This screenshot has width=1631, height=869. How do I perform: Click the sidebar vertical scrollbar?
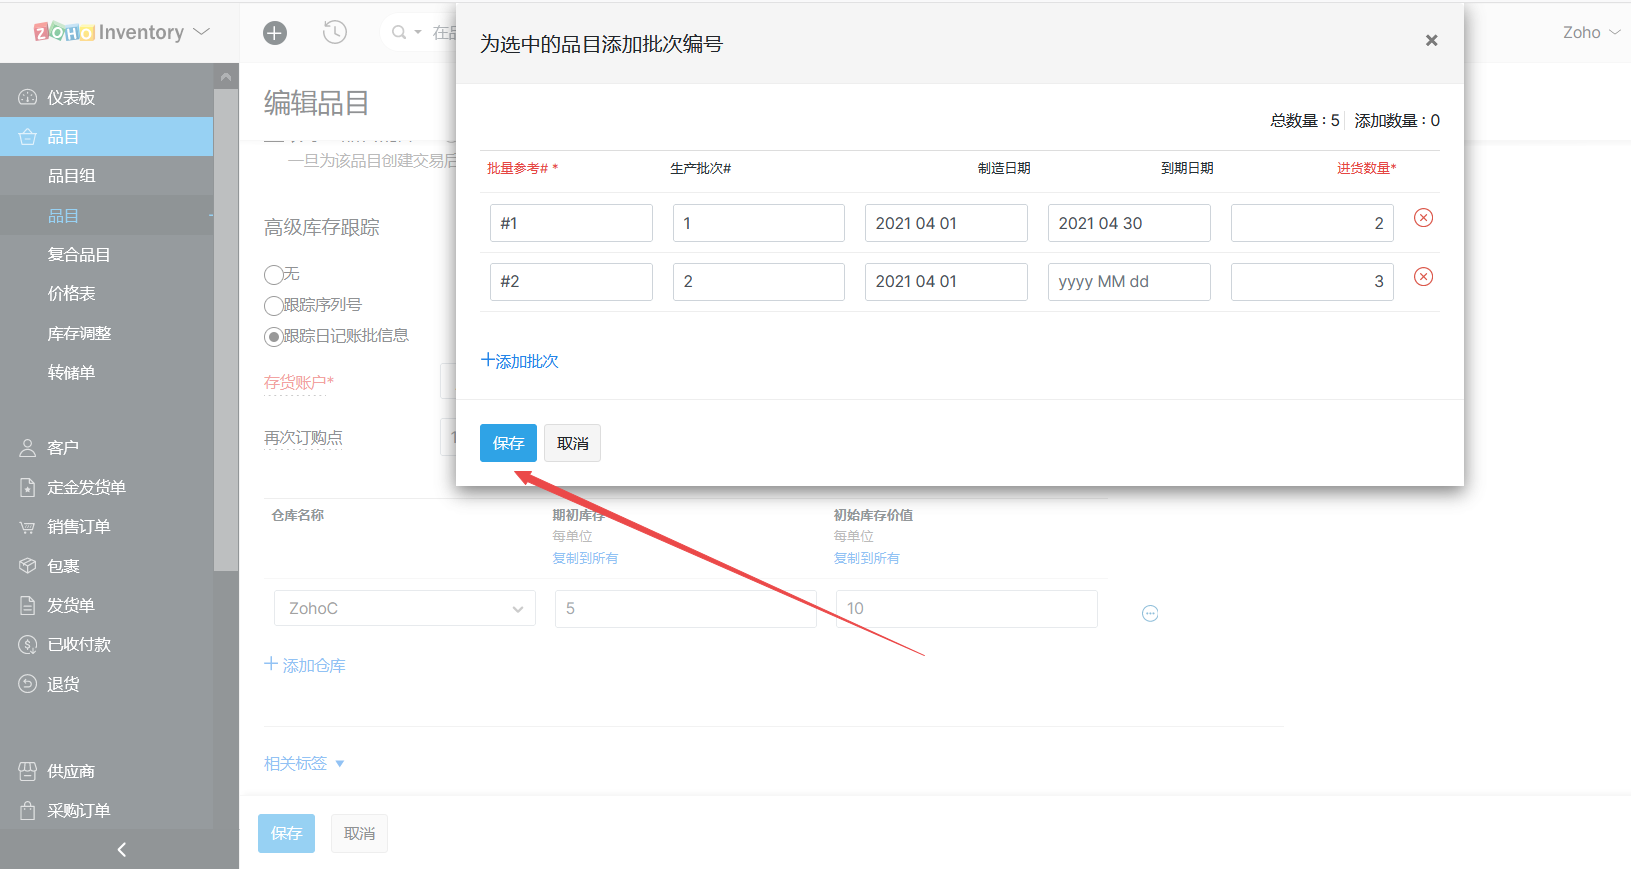point(226,330)
